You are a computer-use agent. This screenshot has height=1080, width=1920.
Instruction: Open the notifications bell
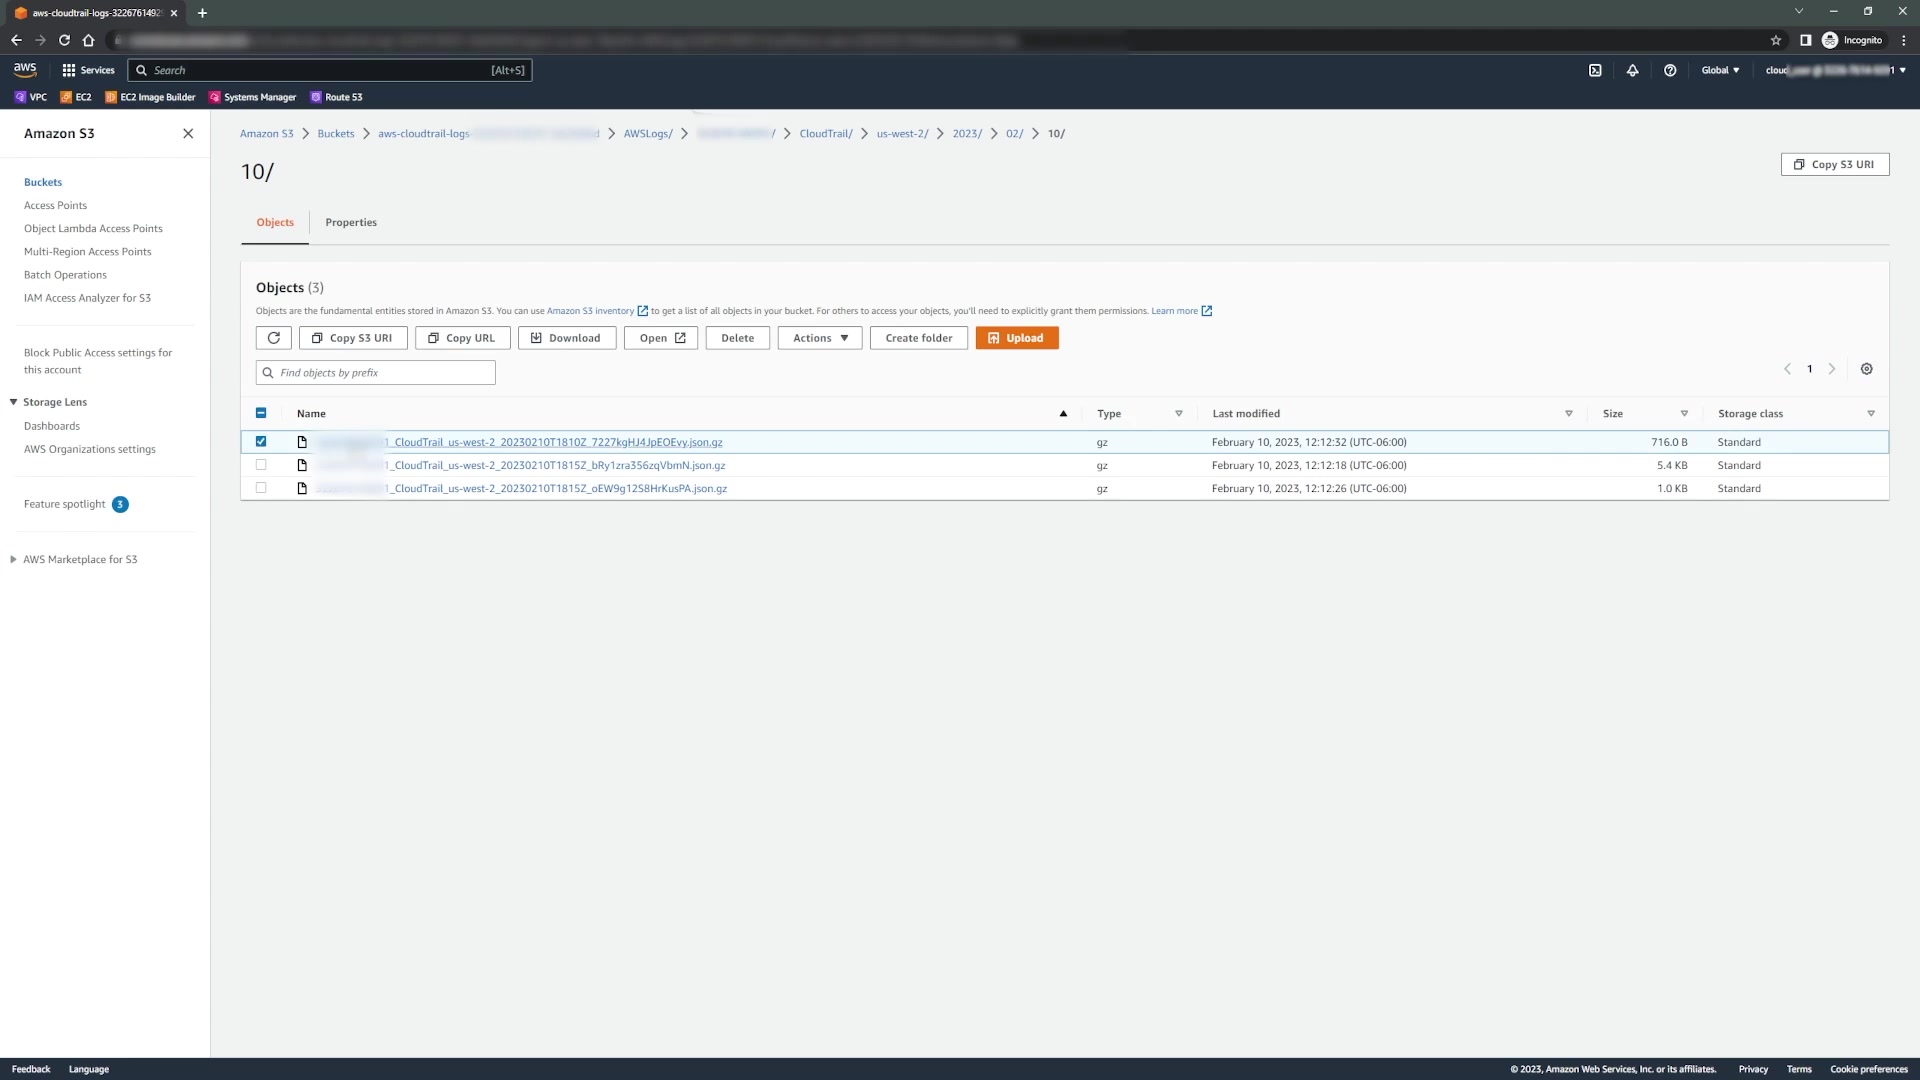1632,70
